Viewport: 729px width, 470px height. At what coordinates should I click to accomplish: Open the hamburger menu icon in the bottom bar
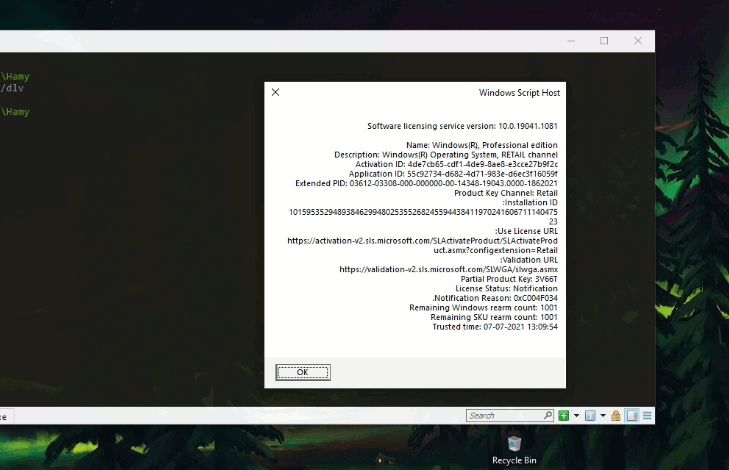point(647,415)
